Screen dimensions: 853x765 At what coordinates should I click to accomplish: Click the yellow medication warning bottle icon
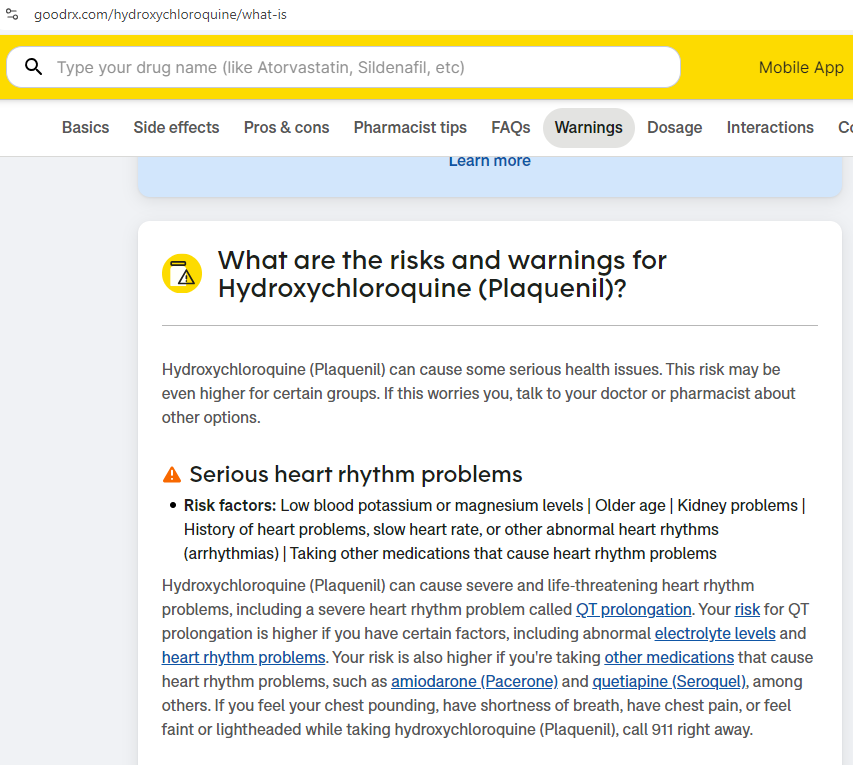[182, 274]
